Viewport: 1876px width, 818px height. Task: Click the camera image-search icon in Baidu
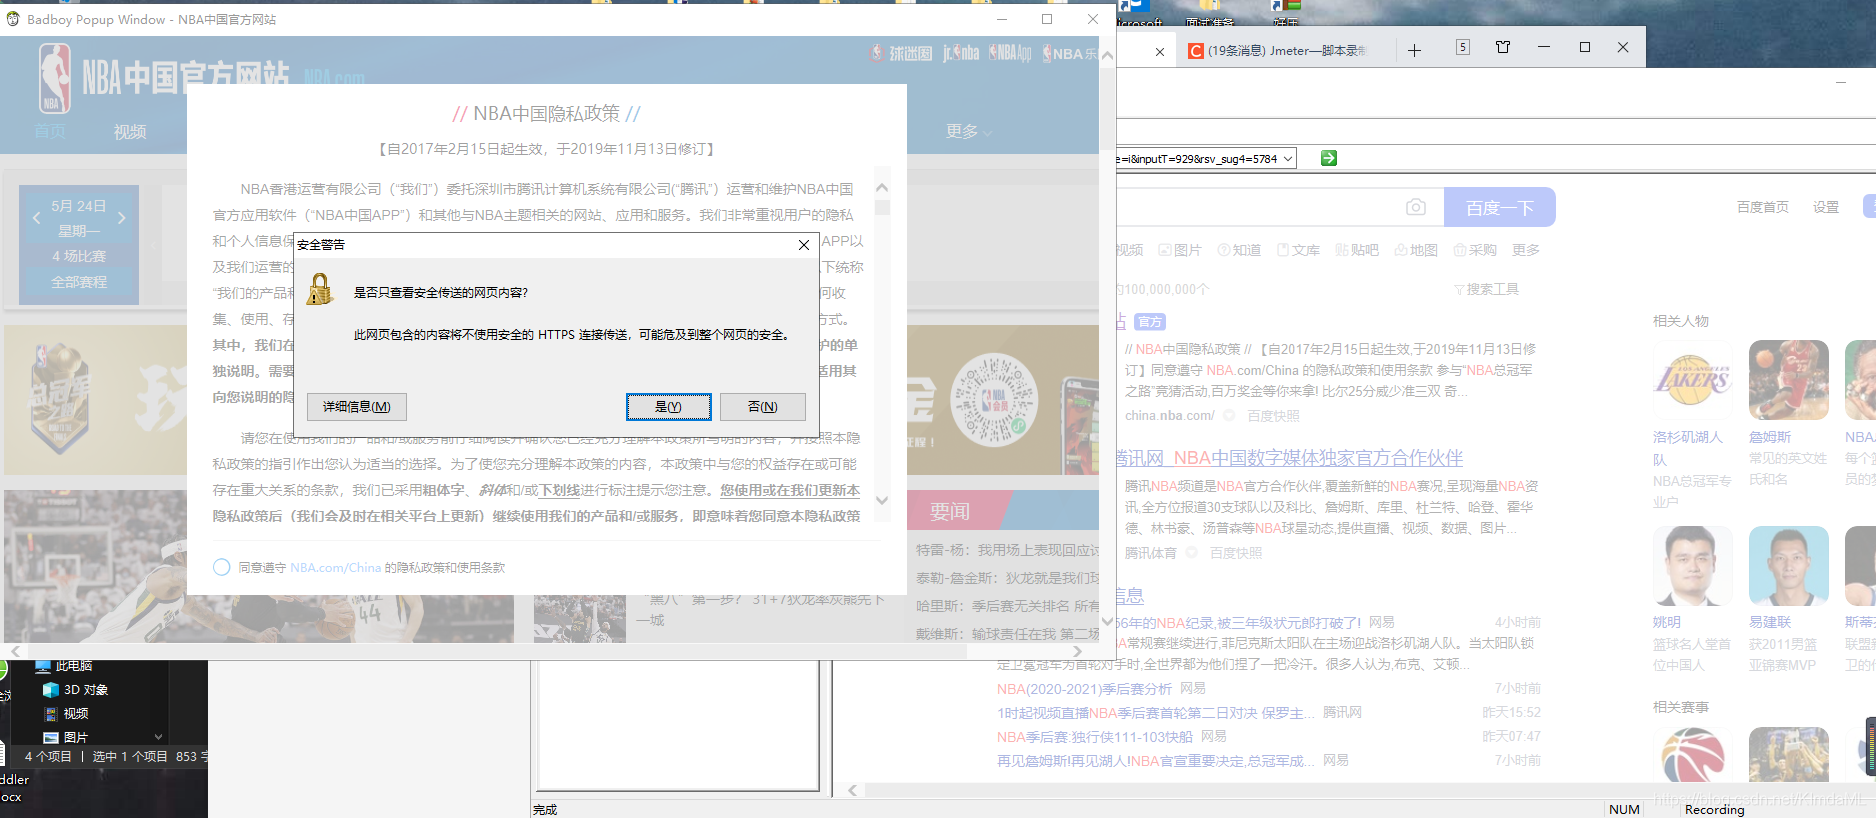(x=1416, y=207)
